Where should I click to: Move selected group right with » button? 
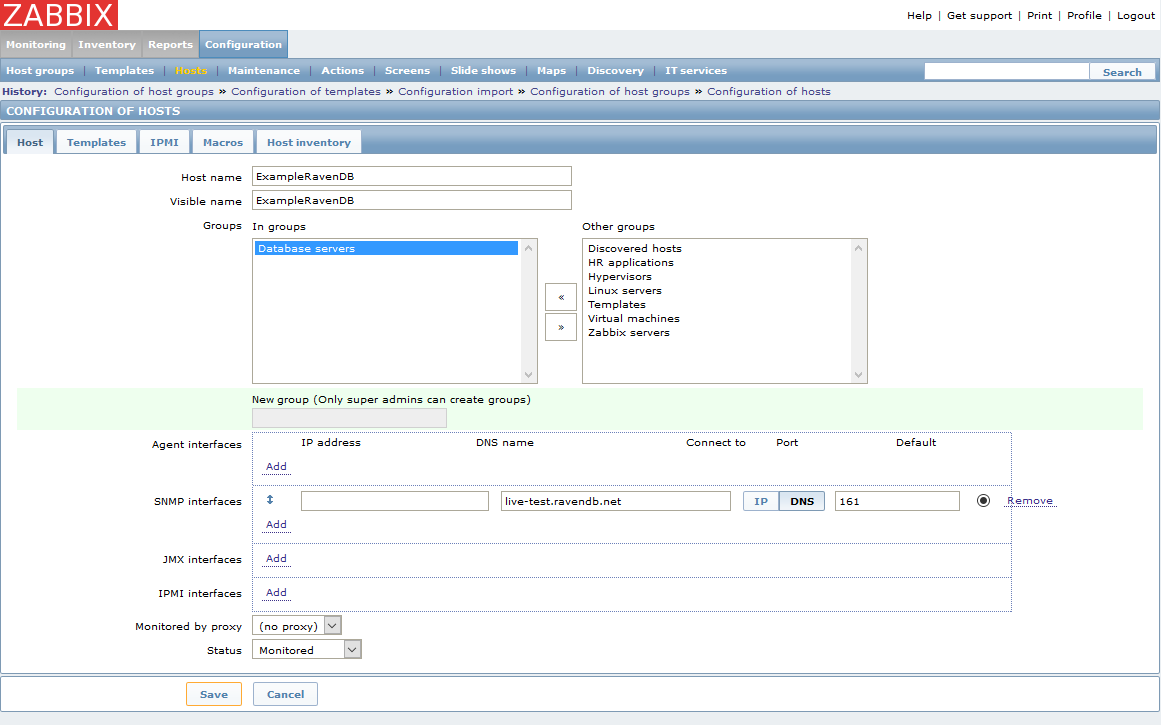tap(561, 327)
